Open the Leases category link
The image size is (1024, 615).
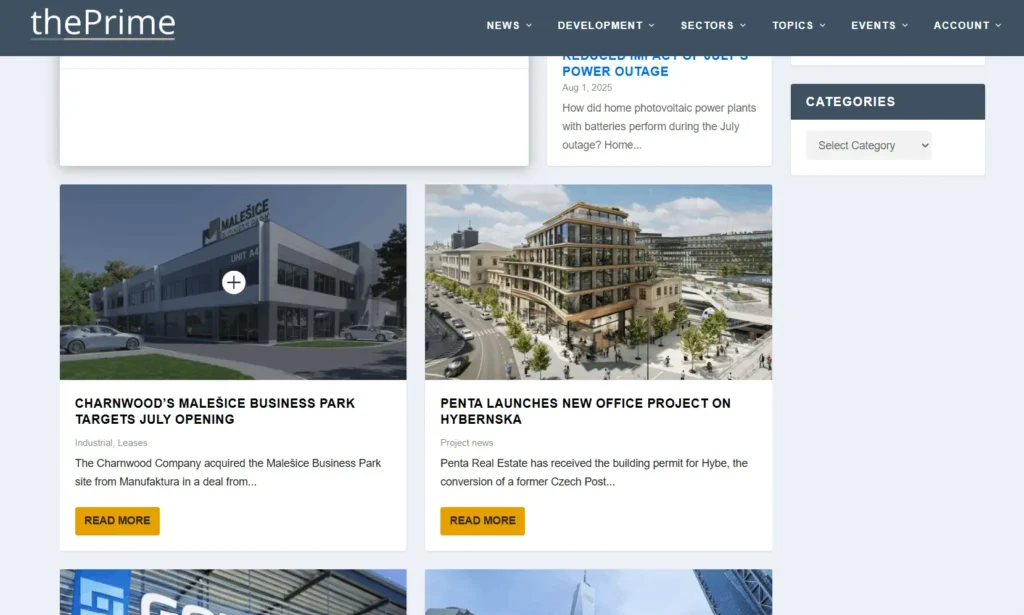pyautogui.click(x=132, y=443)
